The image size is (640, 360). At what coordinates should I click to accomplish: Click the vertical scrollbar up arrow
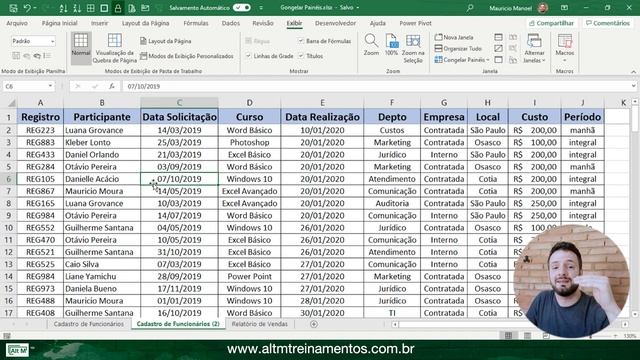[x=635, y=101]
